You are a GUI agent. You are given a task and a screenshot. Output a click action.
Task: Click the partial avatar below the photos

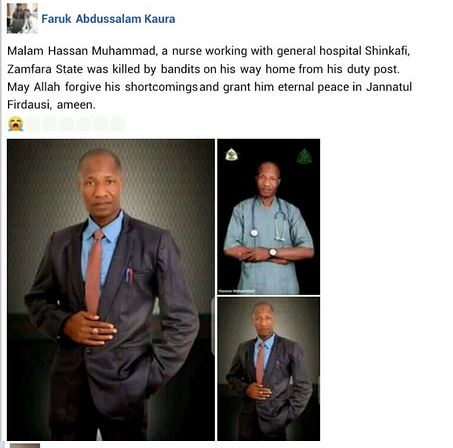[x=25, y=446]
